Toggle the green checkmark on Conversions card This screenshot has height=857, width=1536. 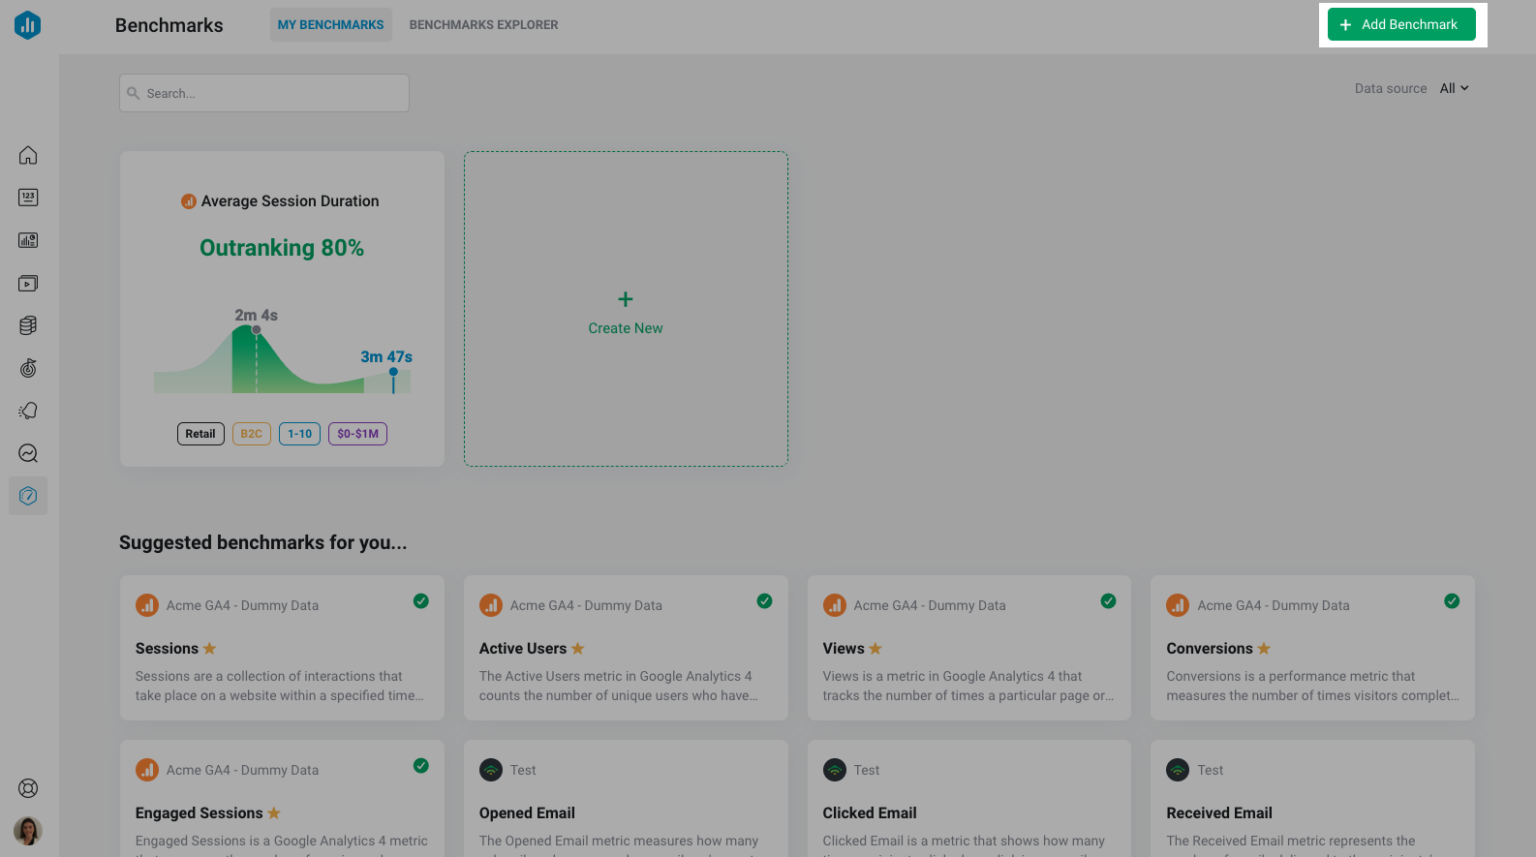1451,601
